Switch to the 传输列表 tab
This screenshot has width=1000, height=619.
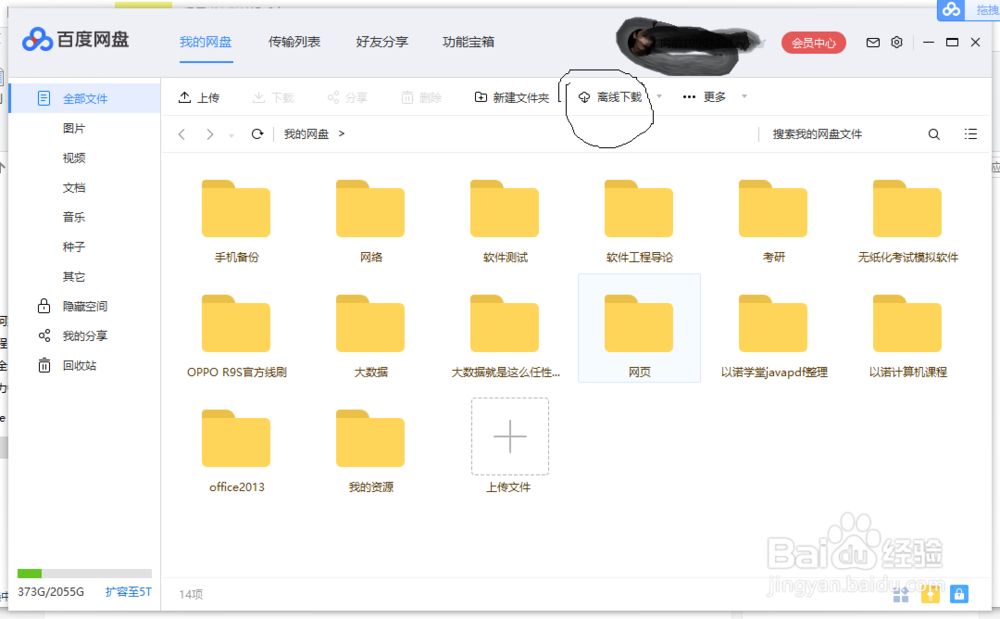coord(293,42)
